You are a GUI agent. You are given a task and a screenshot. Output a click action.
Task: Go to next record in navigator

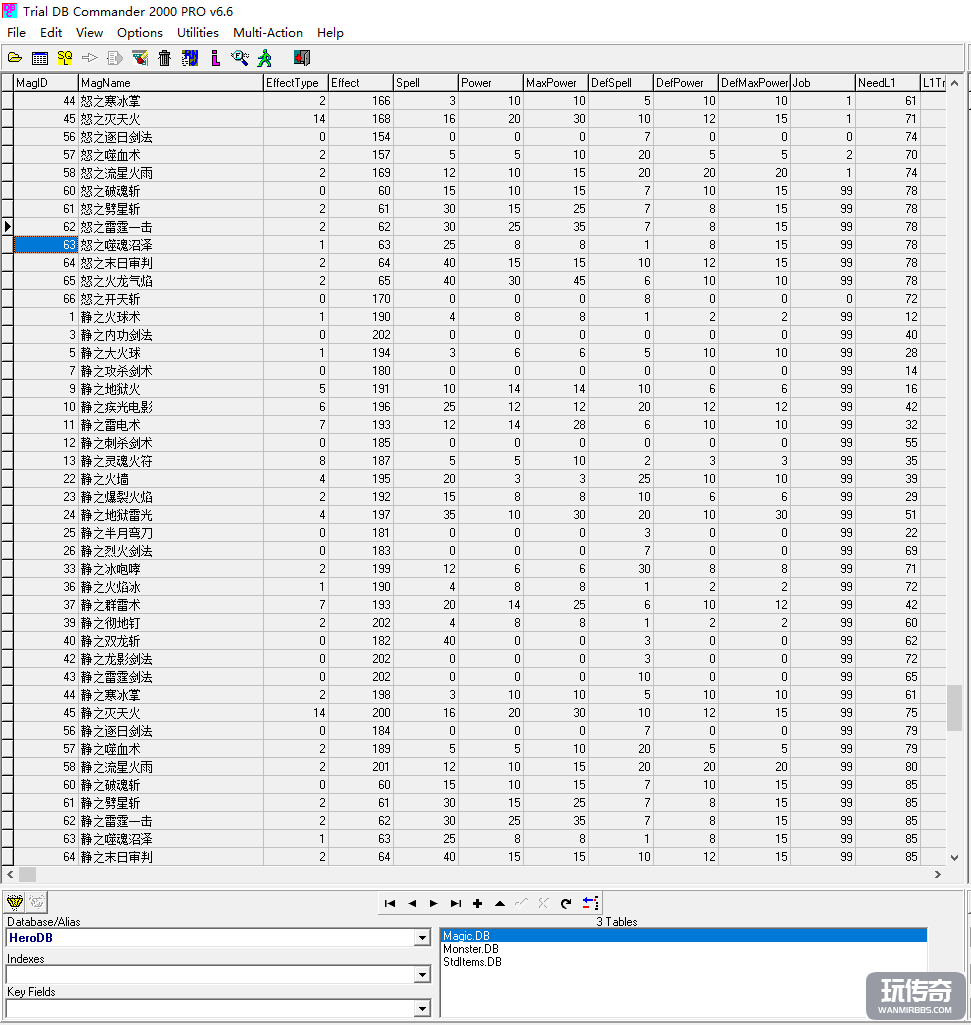coord(434,903)
